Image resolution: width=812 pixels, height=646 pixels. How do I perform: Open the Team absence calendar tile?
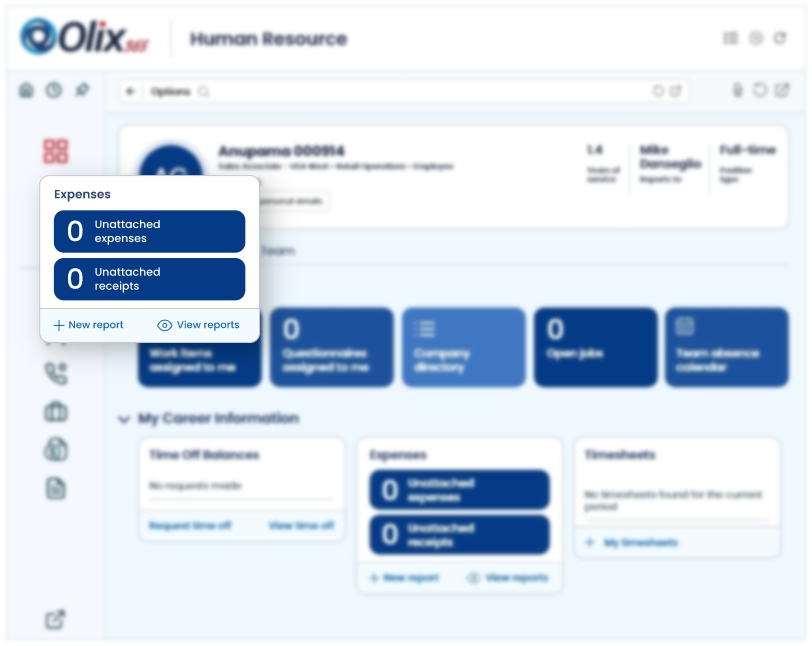(726, 347)
